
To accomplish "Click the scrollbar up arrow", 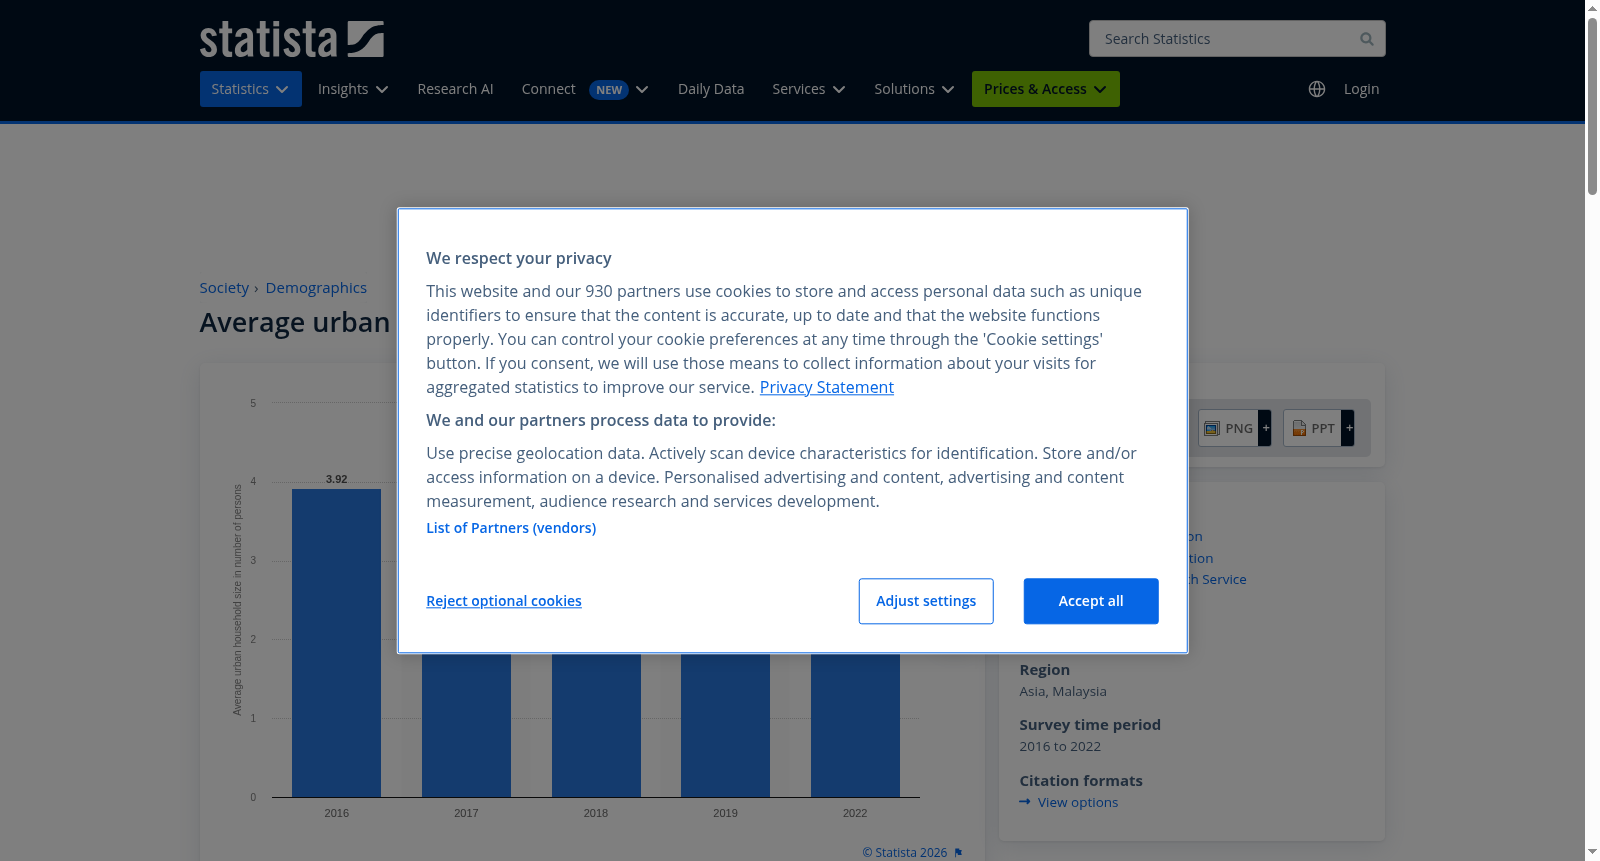I will (1592, 7).
